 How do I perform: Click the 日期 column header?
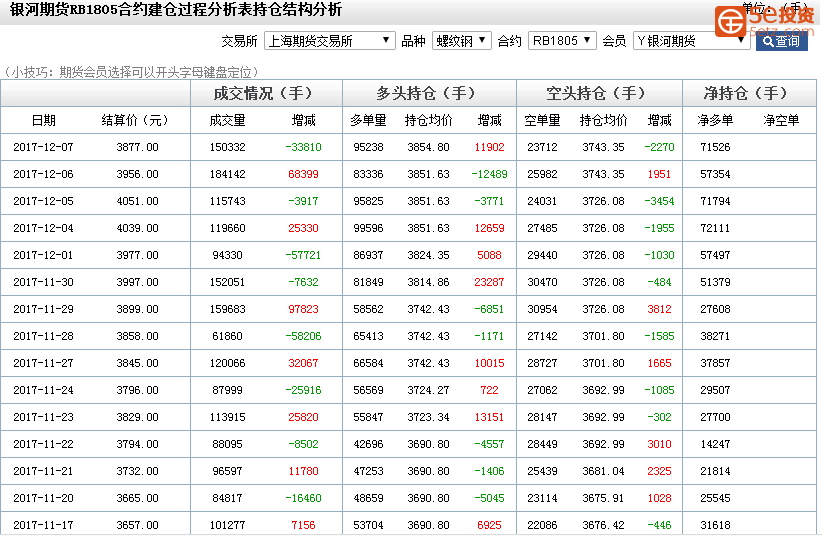coord(44,121)
